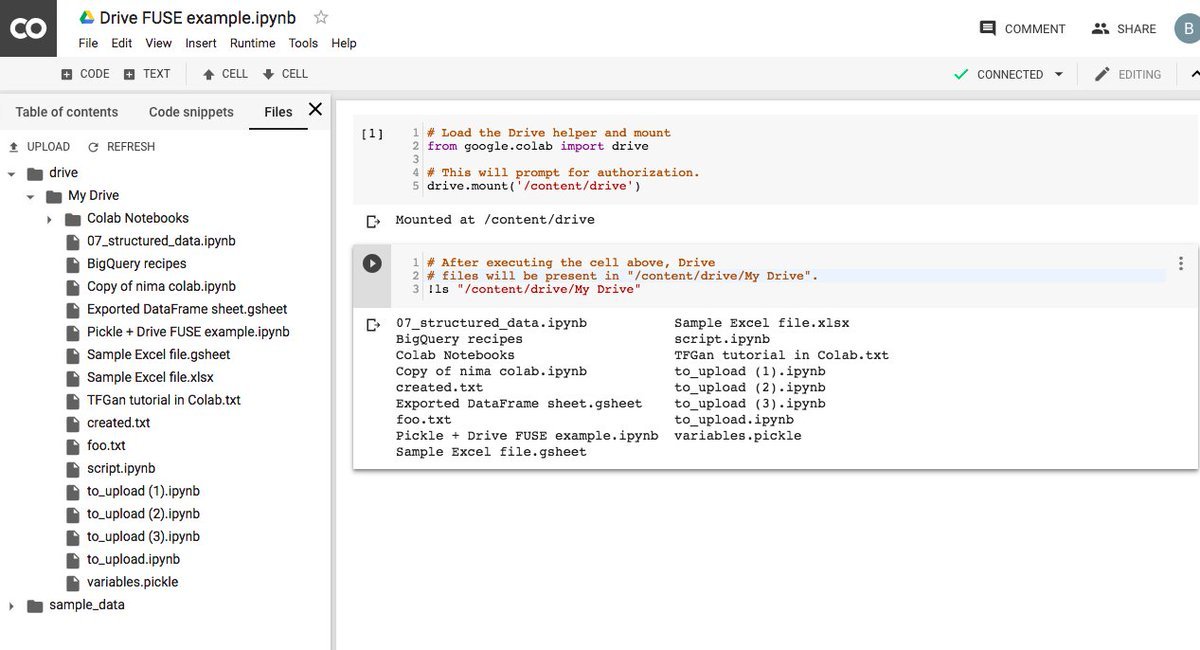Viewport: 1200px width, 650px height.
Task: Open the COMMENT button
Action: click(1023, 29)
